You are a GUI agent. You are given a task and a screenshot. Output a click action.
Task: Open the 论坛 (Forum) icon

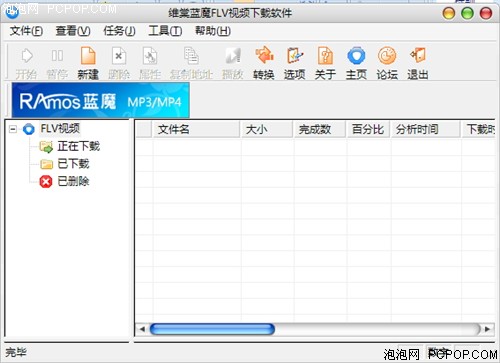pos(387,56)
